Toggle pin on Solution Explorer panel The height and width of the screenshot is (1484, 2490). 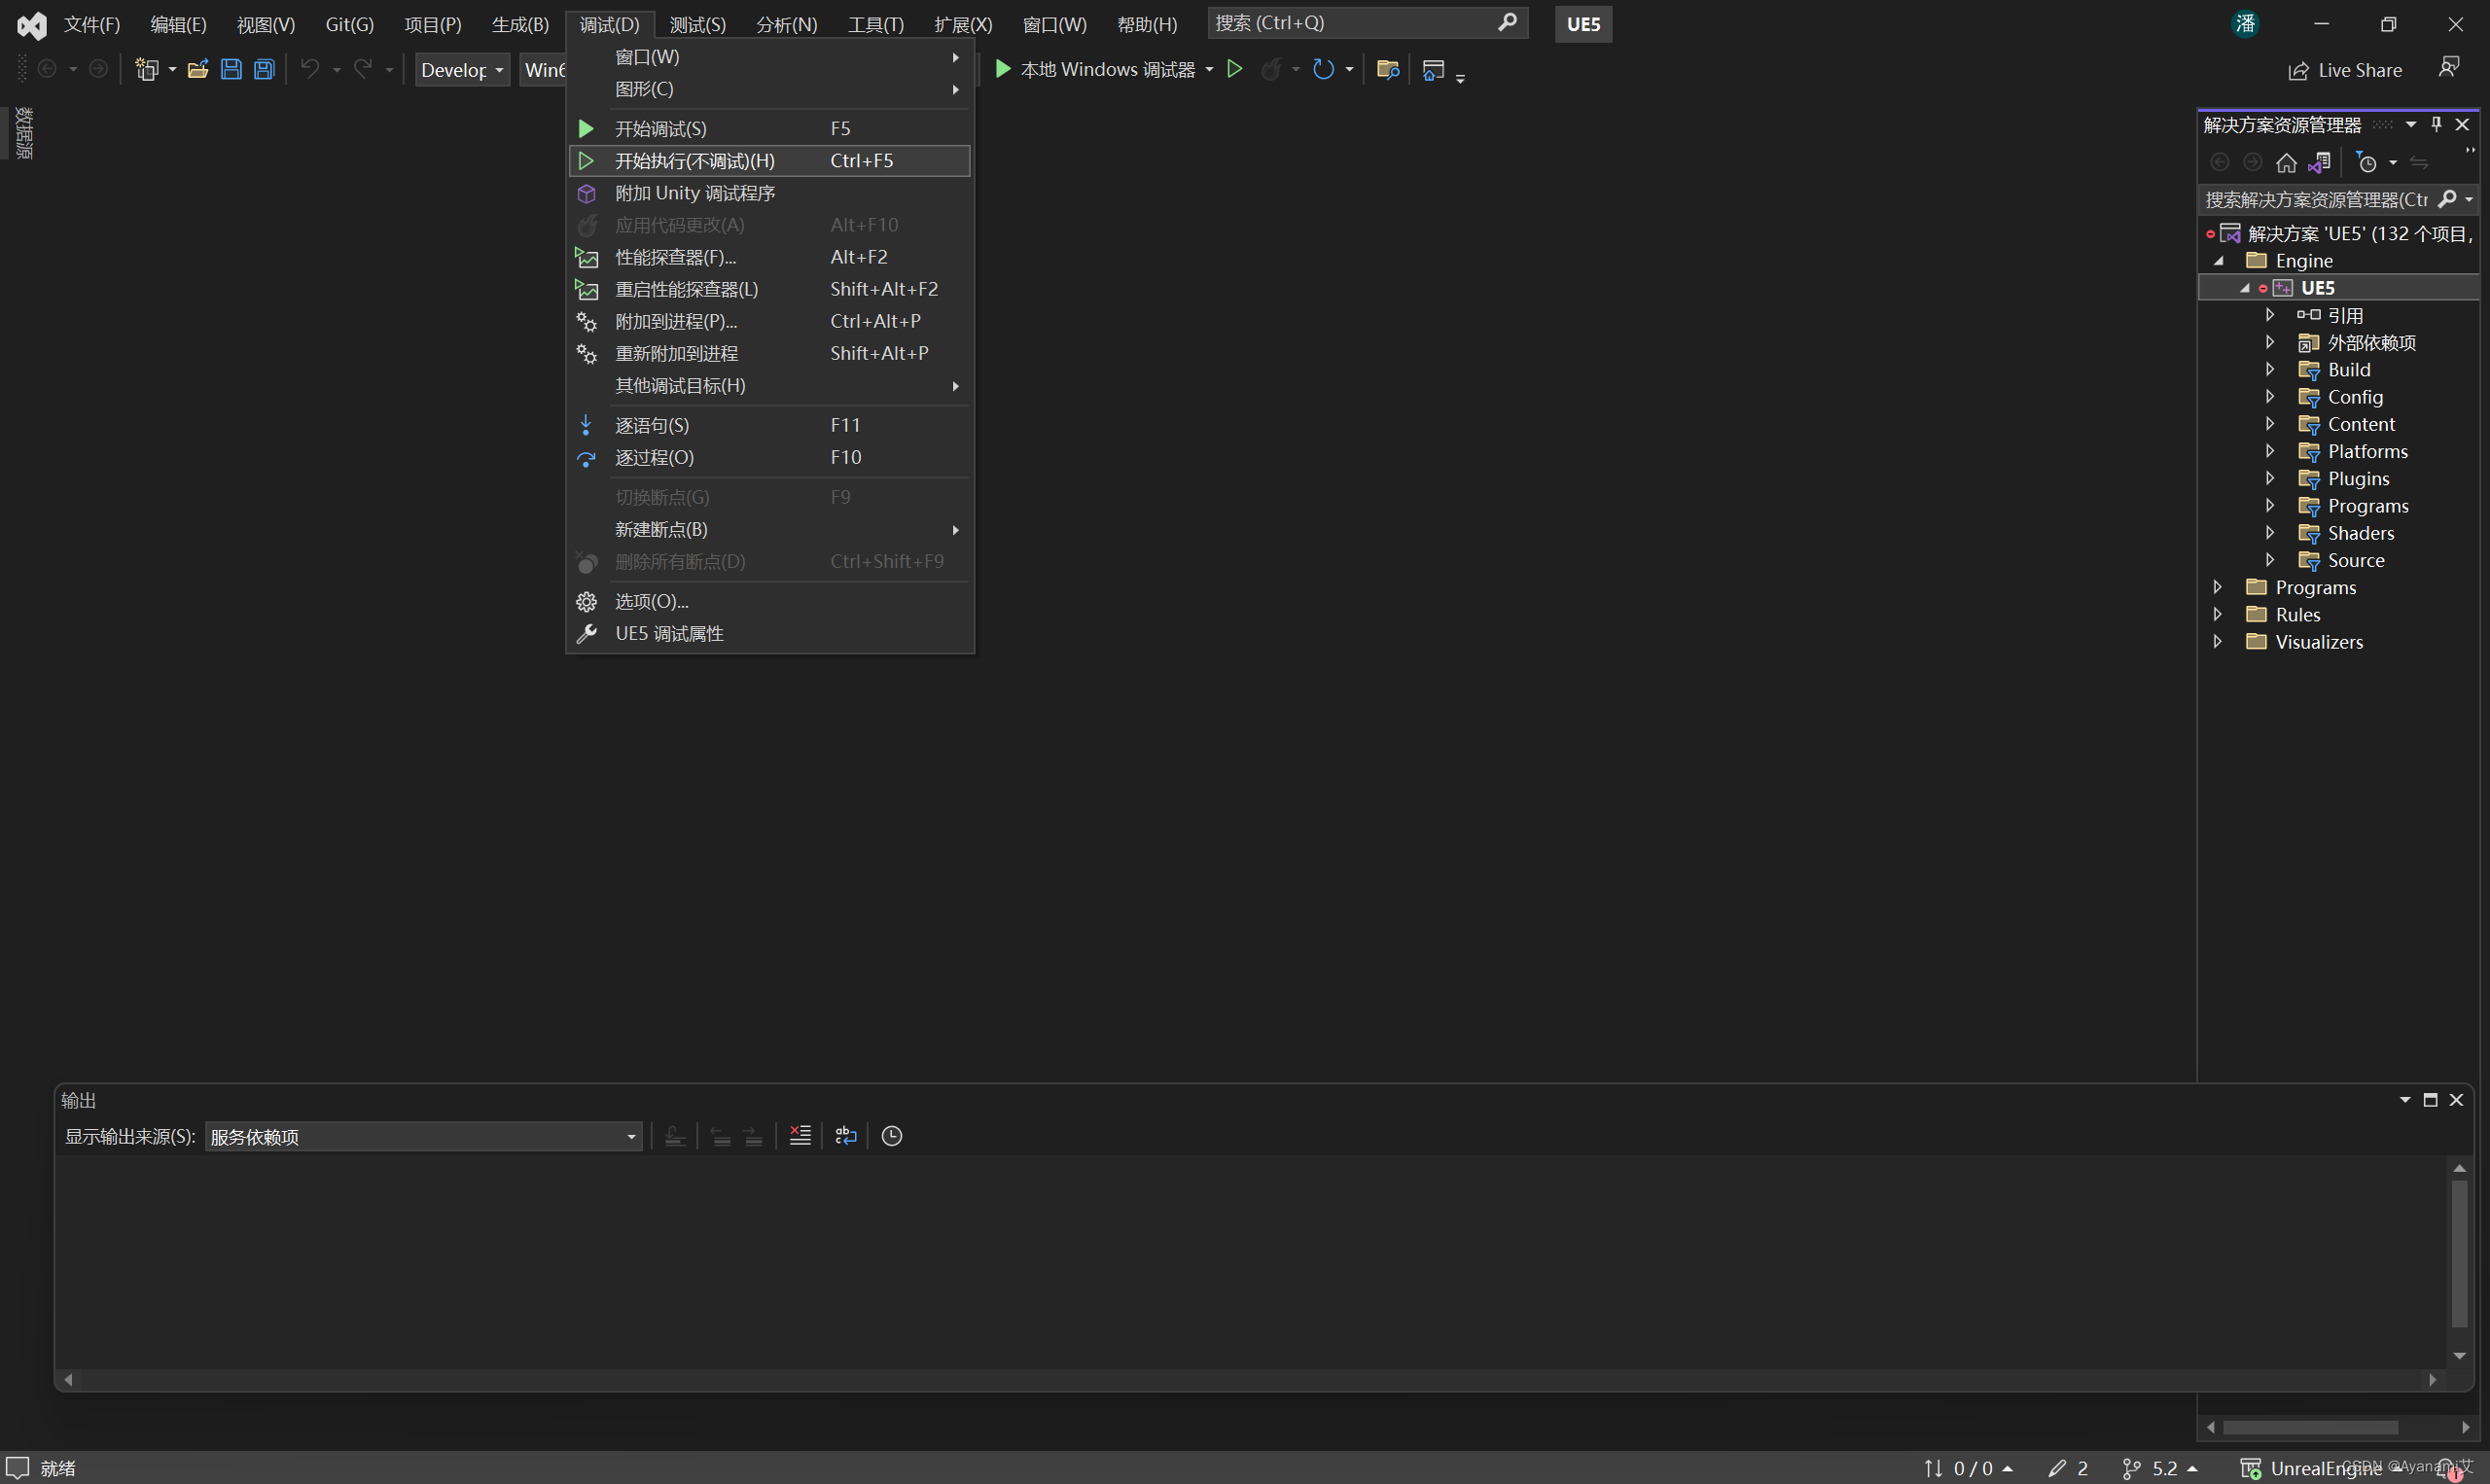coord(2437,124)
